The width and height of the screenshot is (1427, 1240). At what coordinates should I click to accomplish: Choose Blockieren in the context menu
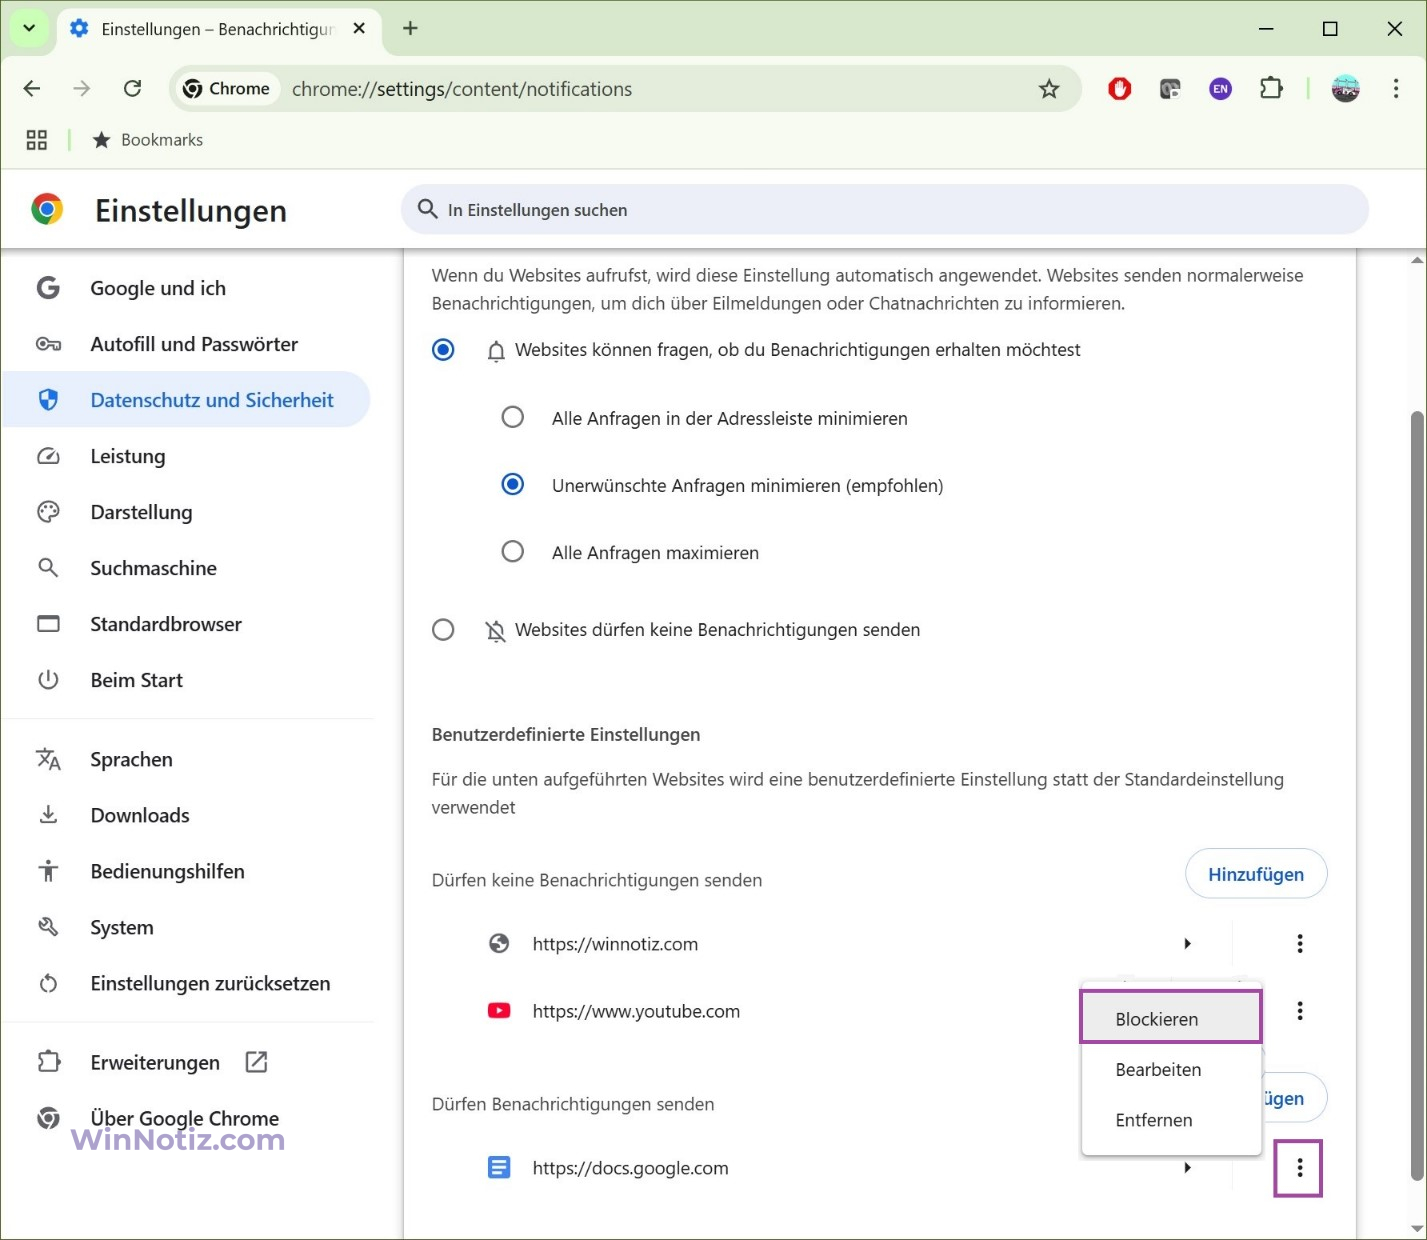[1171, 1018]
